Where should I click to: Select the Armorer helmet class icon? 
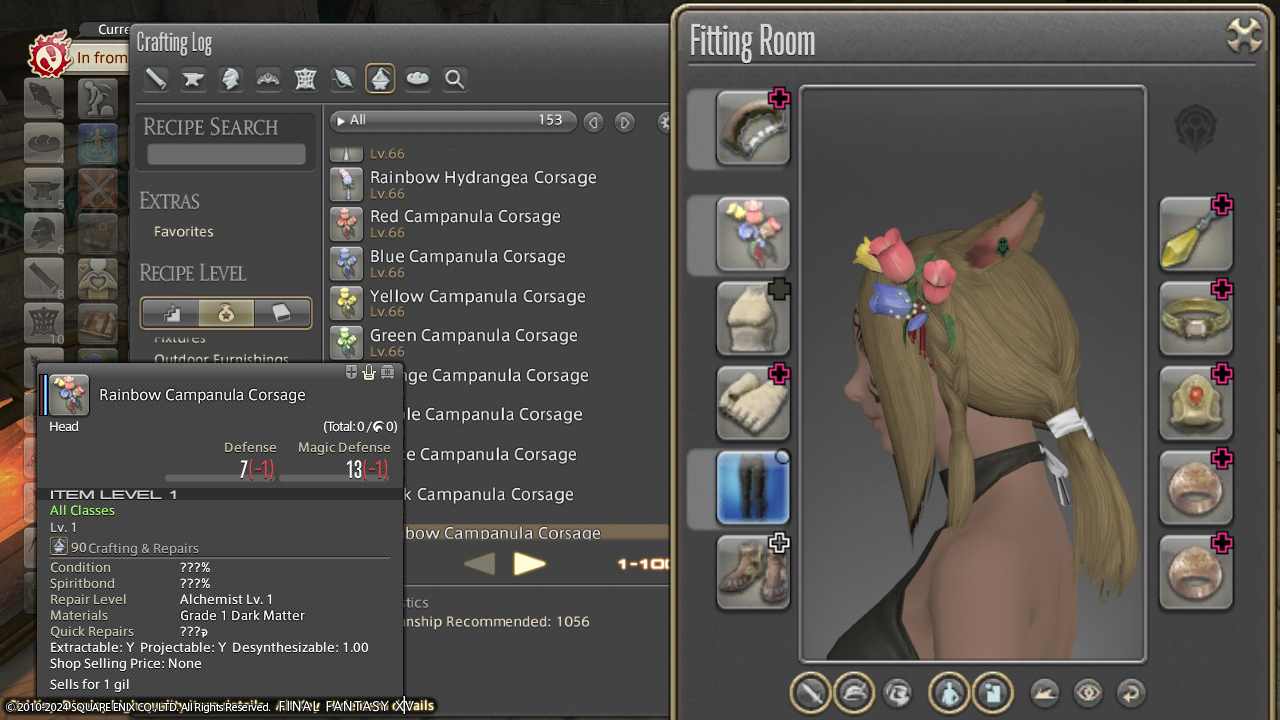pyautogui.click(x=230, y=79)
